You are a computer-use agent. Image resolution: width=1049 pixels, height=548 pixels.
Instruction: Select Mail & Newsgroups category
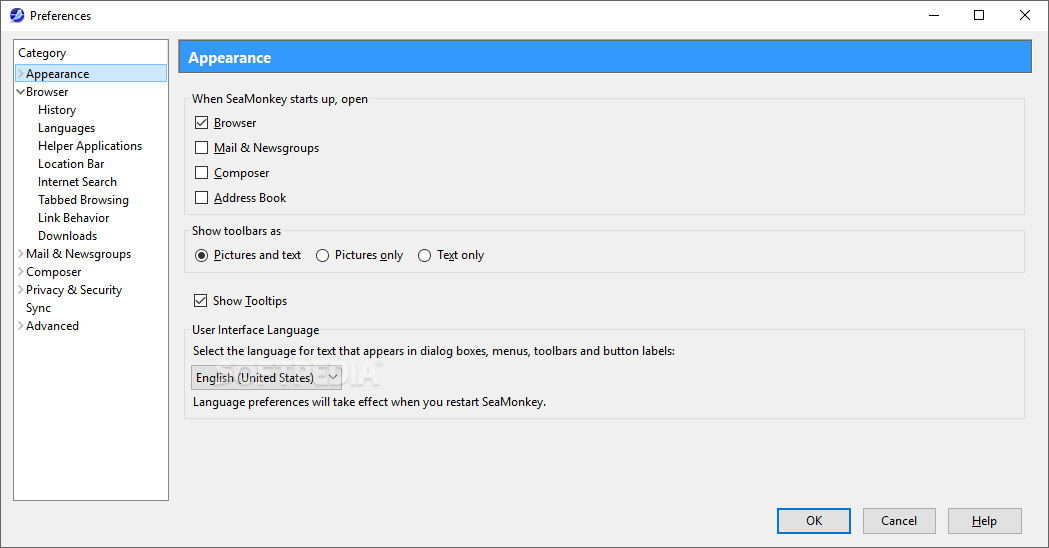pyautogui.click(x=78, y=254)
